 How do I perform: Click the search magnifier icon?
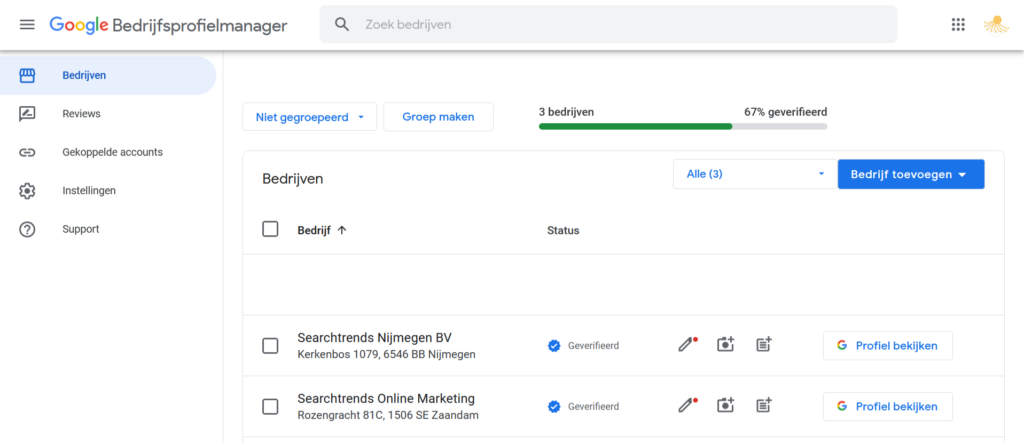click(342, 24)
